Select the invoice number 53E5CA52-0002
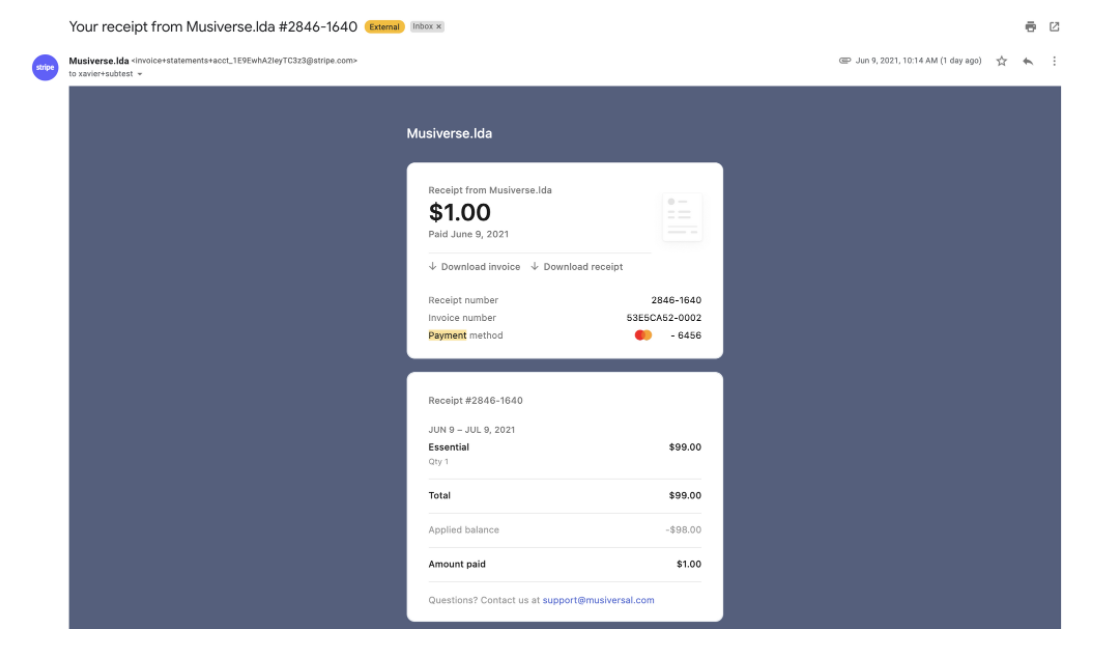The width and height of the screenshot is (1103, 658). (663, 318)
